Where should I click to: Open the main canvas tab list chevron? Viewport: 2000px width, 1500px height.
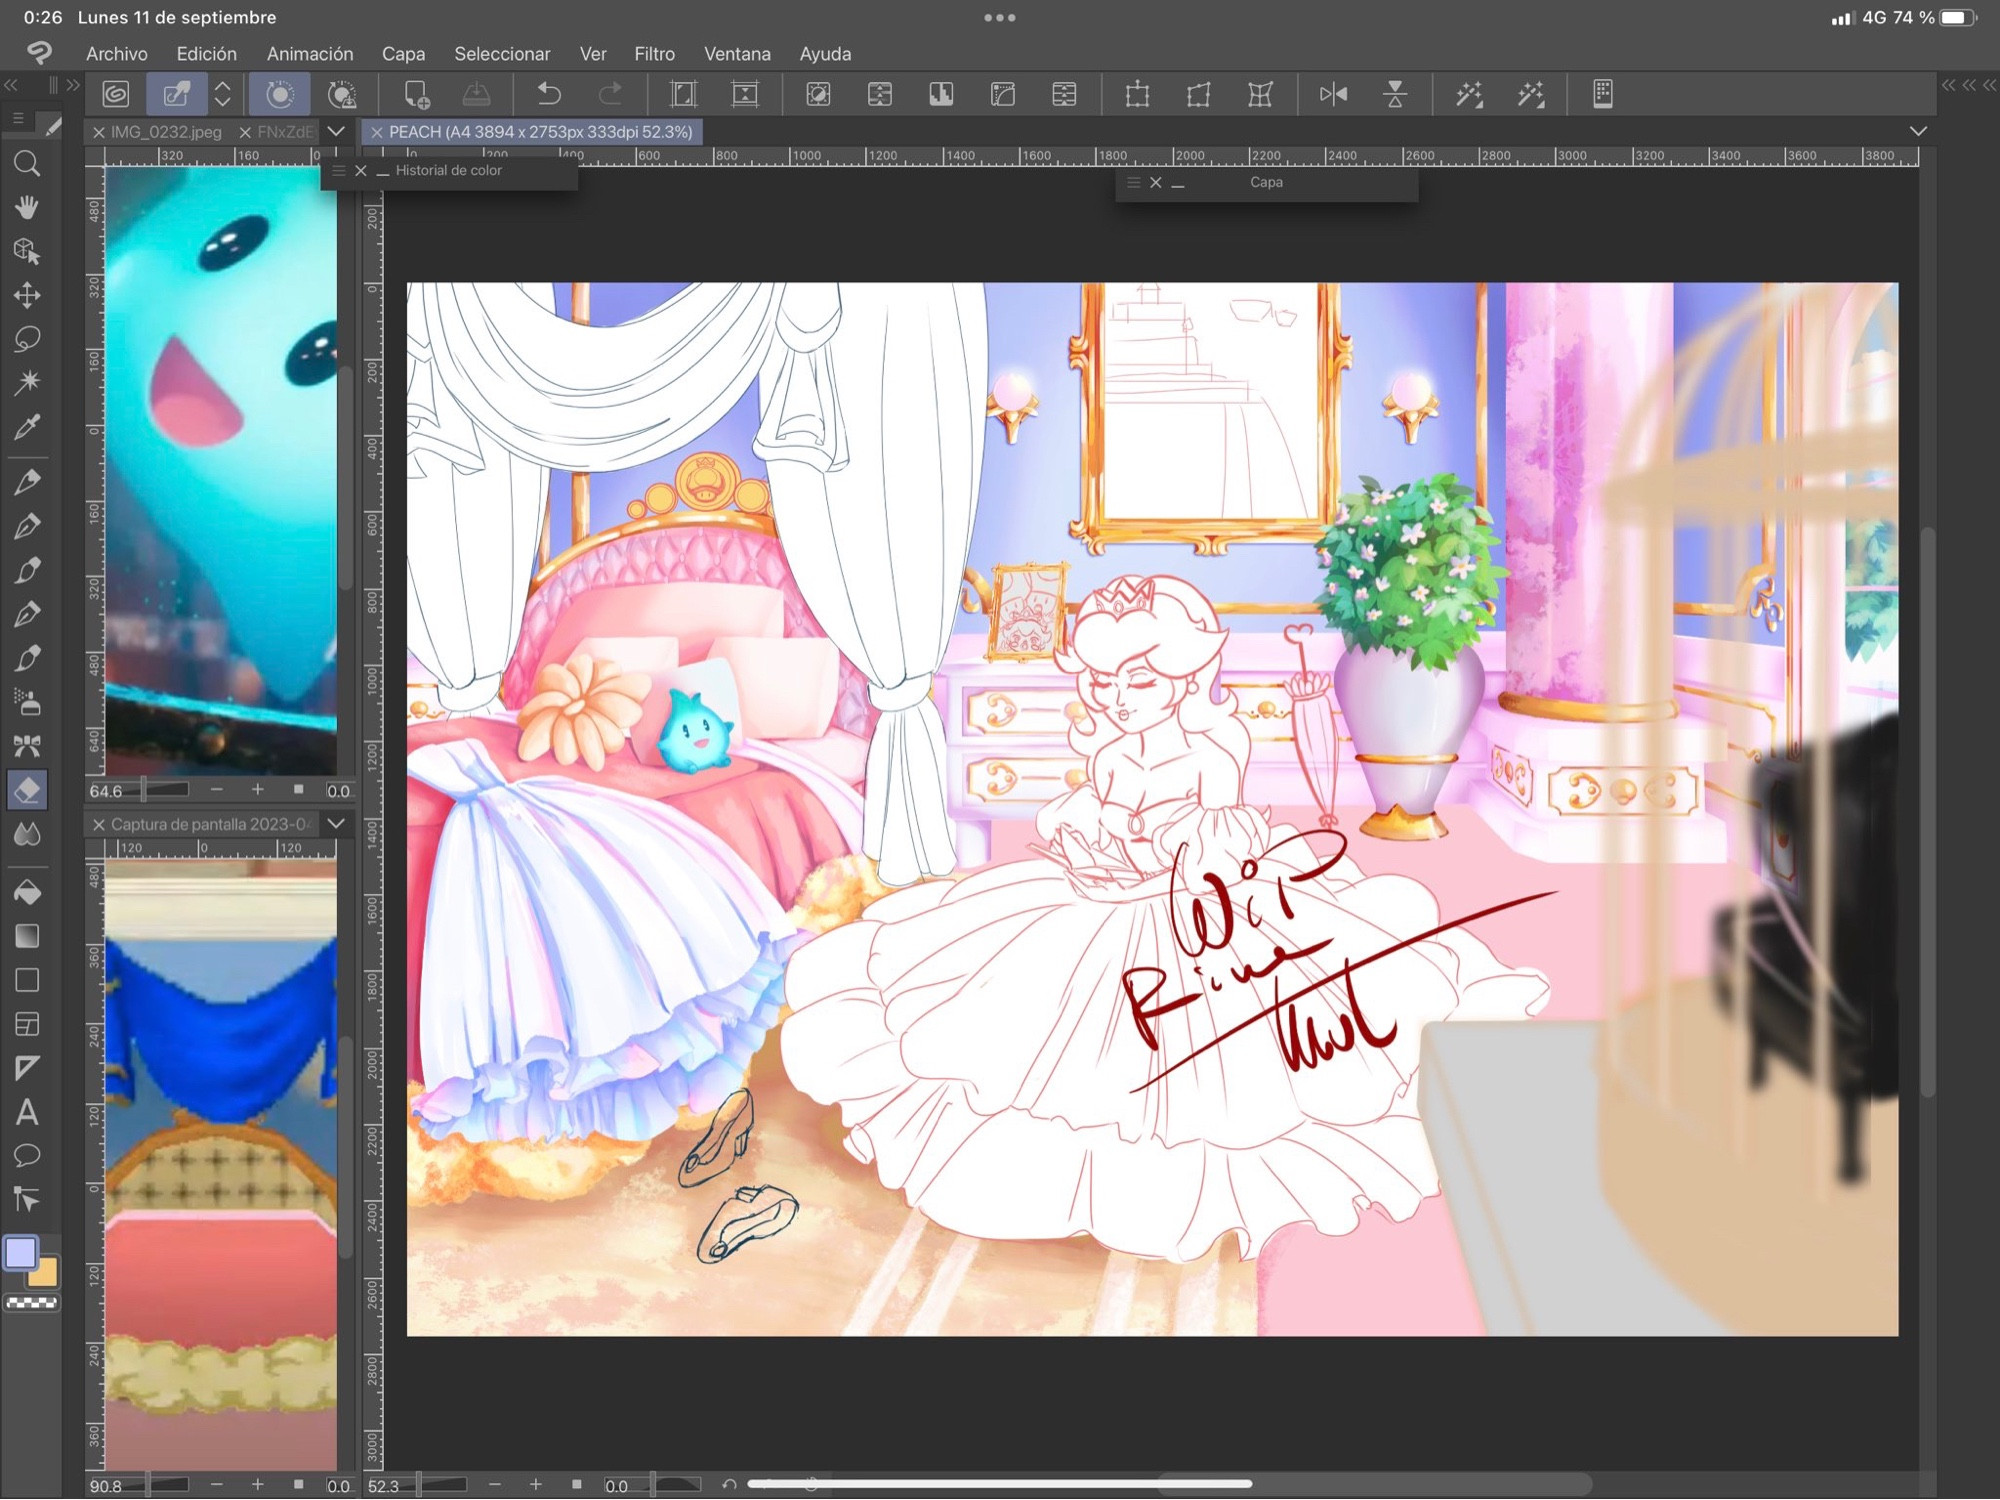click(x=1918, y=131)
